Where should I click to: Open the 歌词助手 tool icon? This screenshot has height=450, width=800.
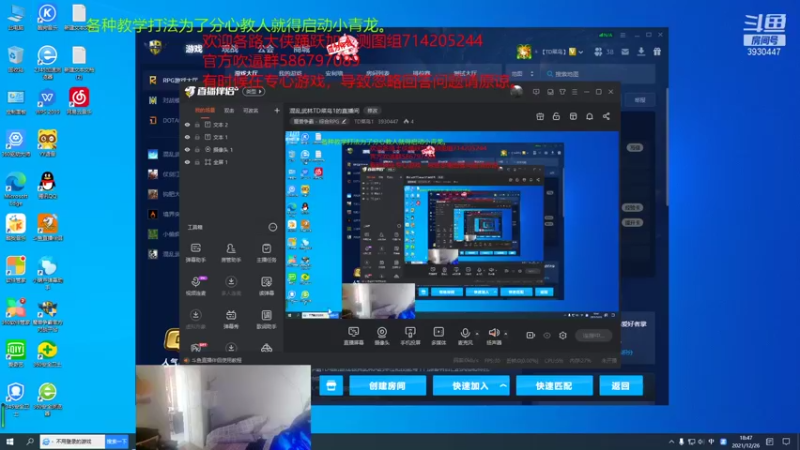coord(266,319)
